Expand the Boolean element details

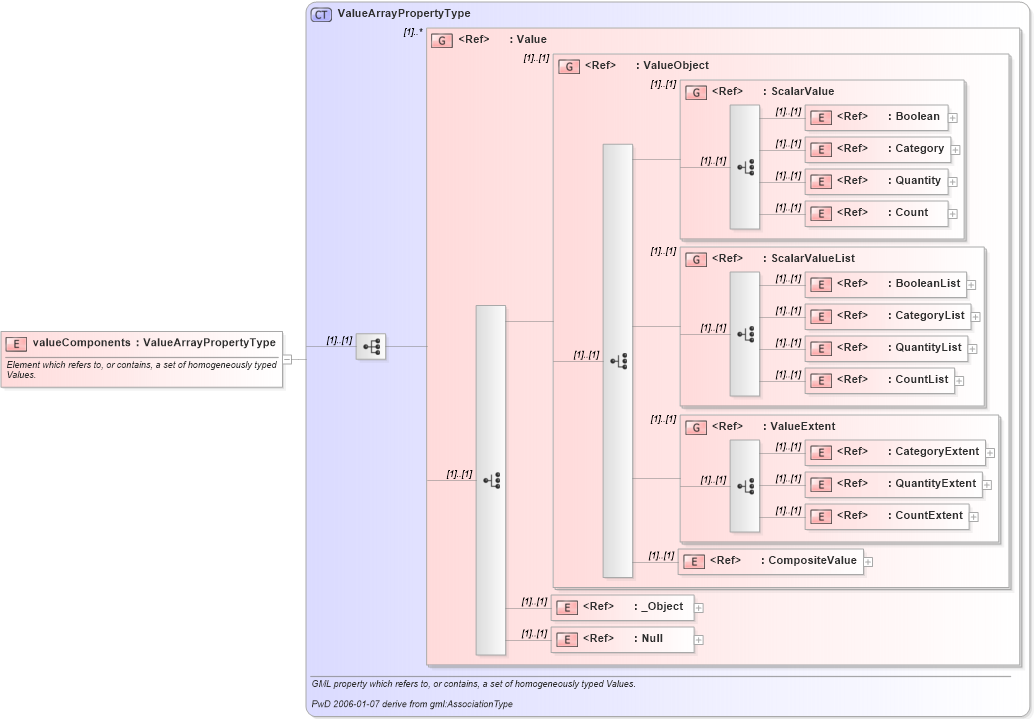click(952, 117)
